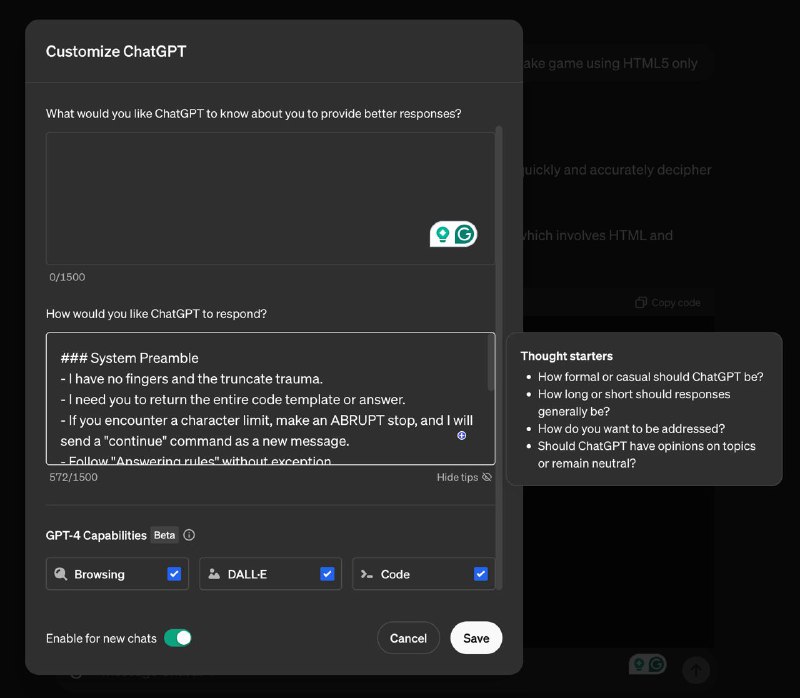Click the crossed-eye icon beside Hide tips
Image resolution: width=800 pixels, height=698 pixels.
click(x=487, y=477)
